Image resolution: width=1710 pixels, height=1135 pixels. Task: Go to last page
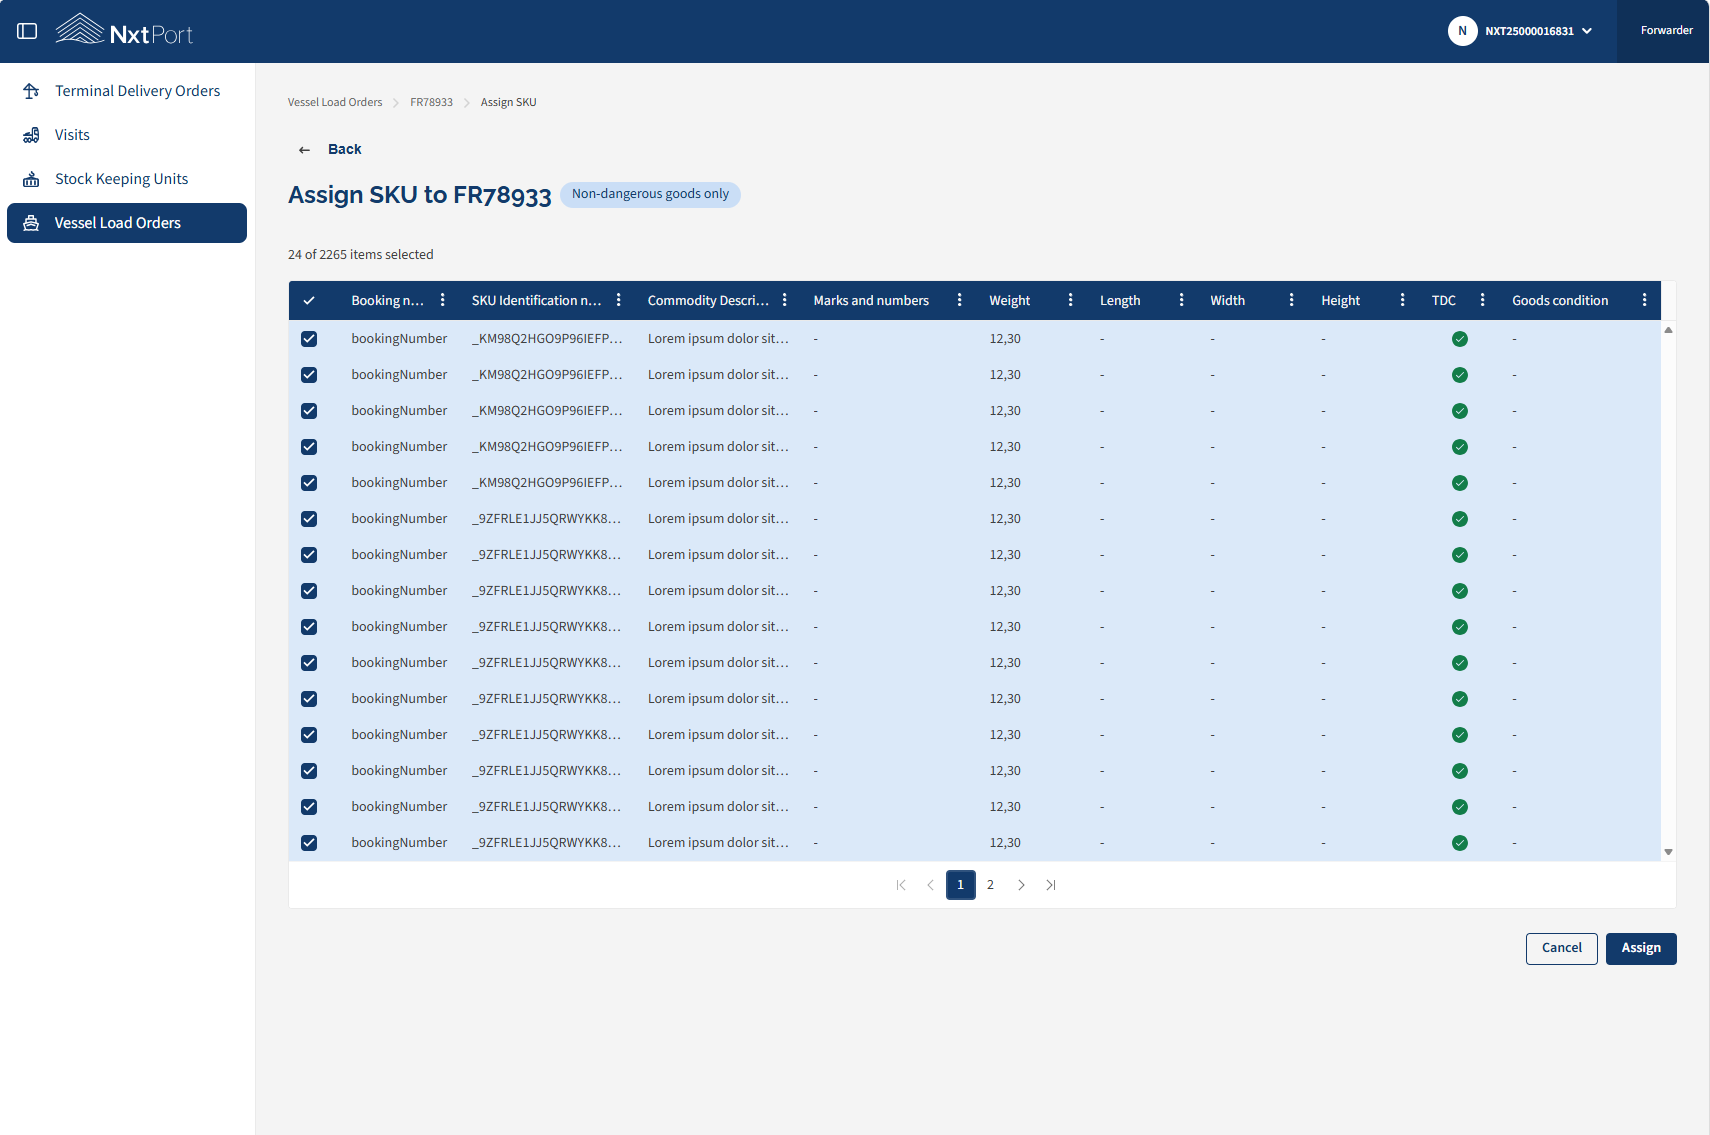click(1051, 885)
